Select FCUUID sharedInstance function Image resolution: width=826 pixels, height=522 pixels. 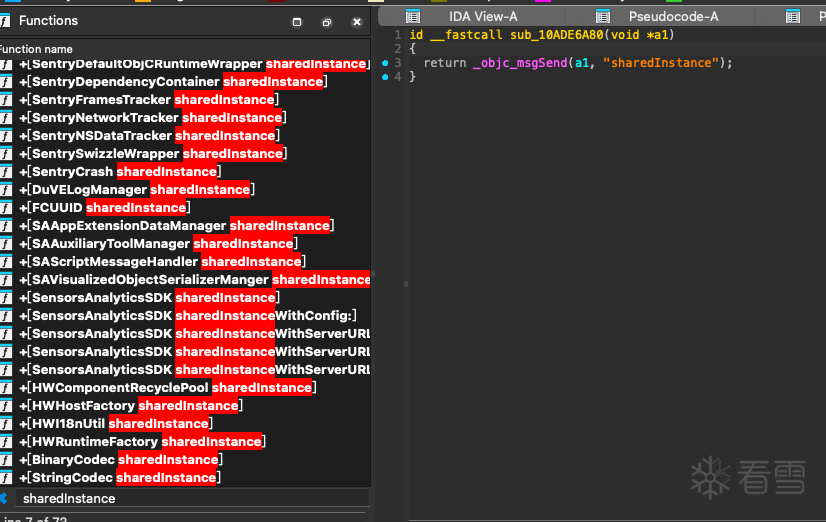click(185, 208)
